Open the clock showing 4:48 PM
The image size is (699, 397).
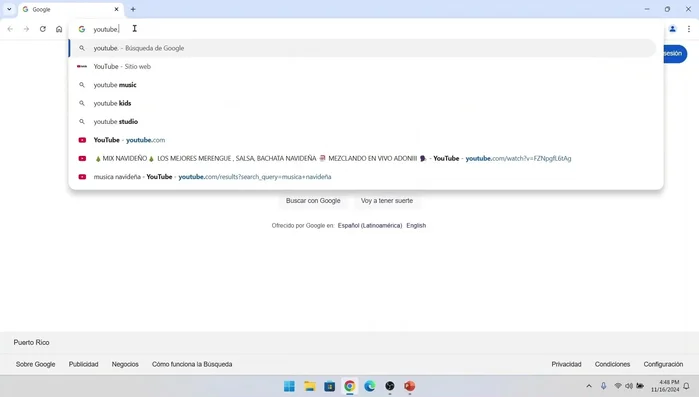pos(665,386)
